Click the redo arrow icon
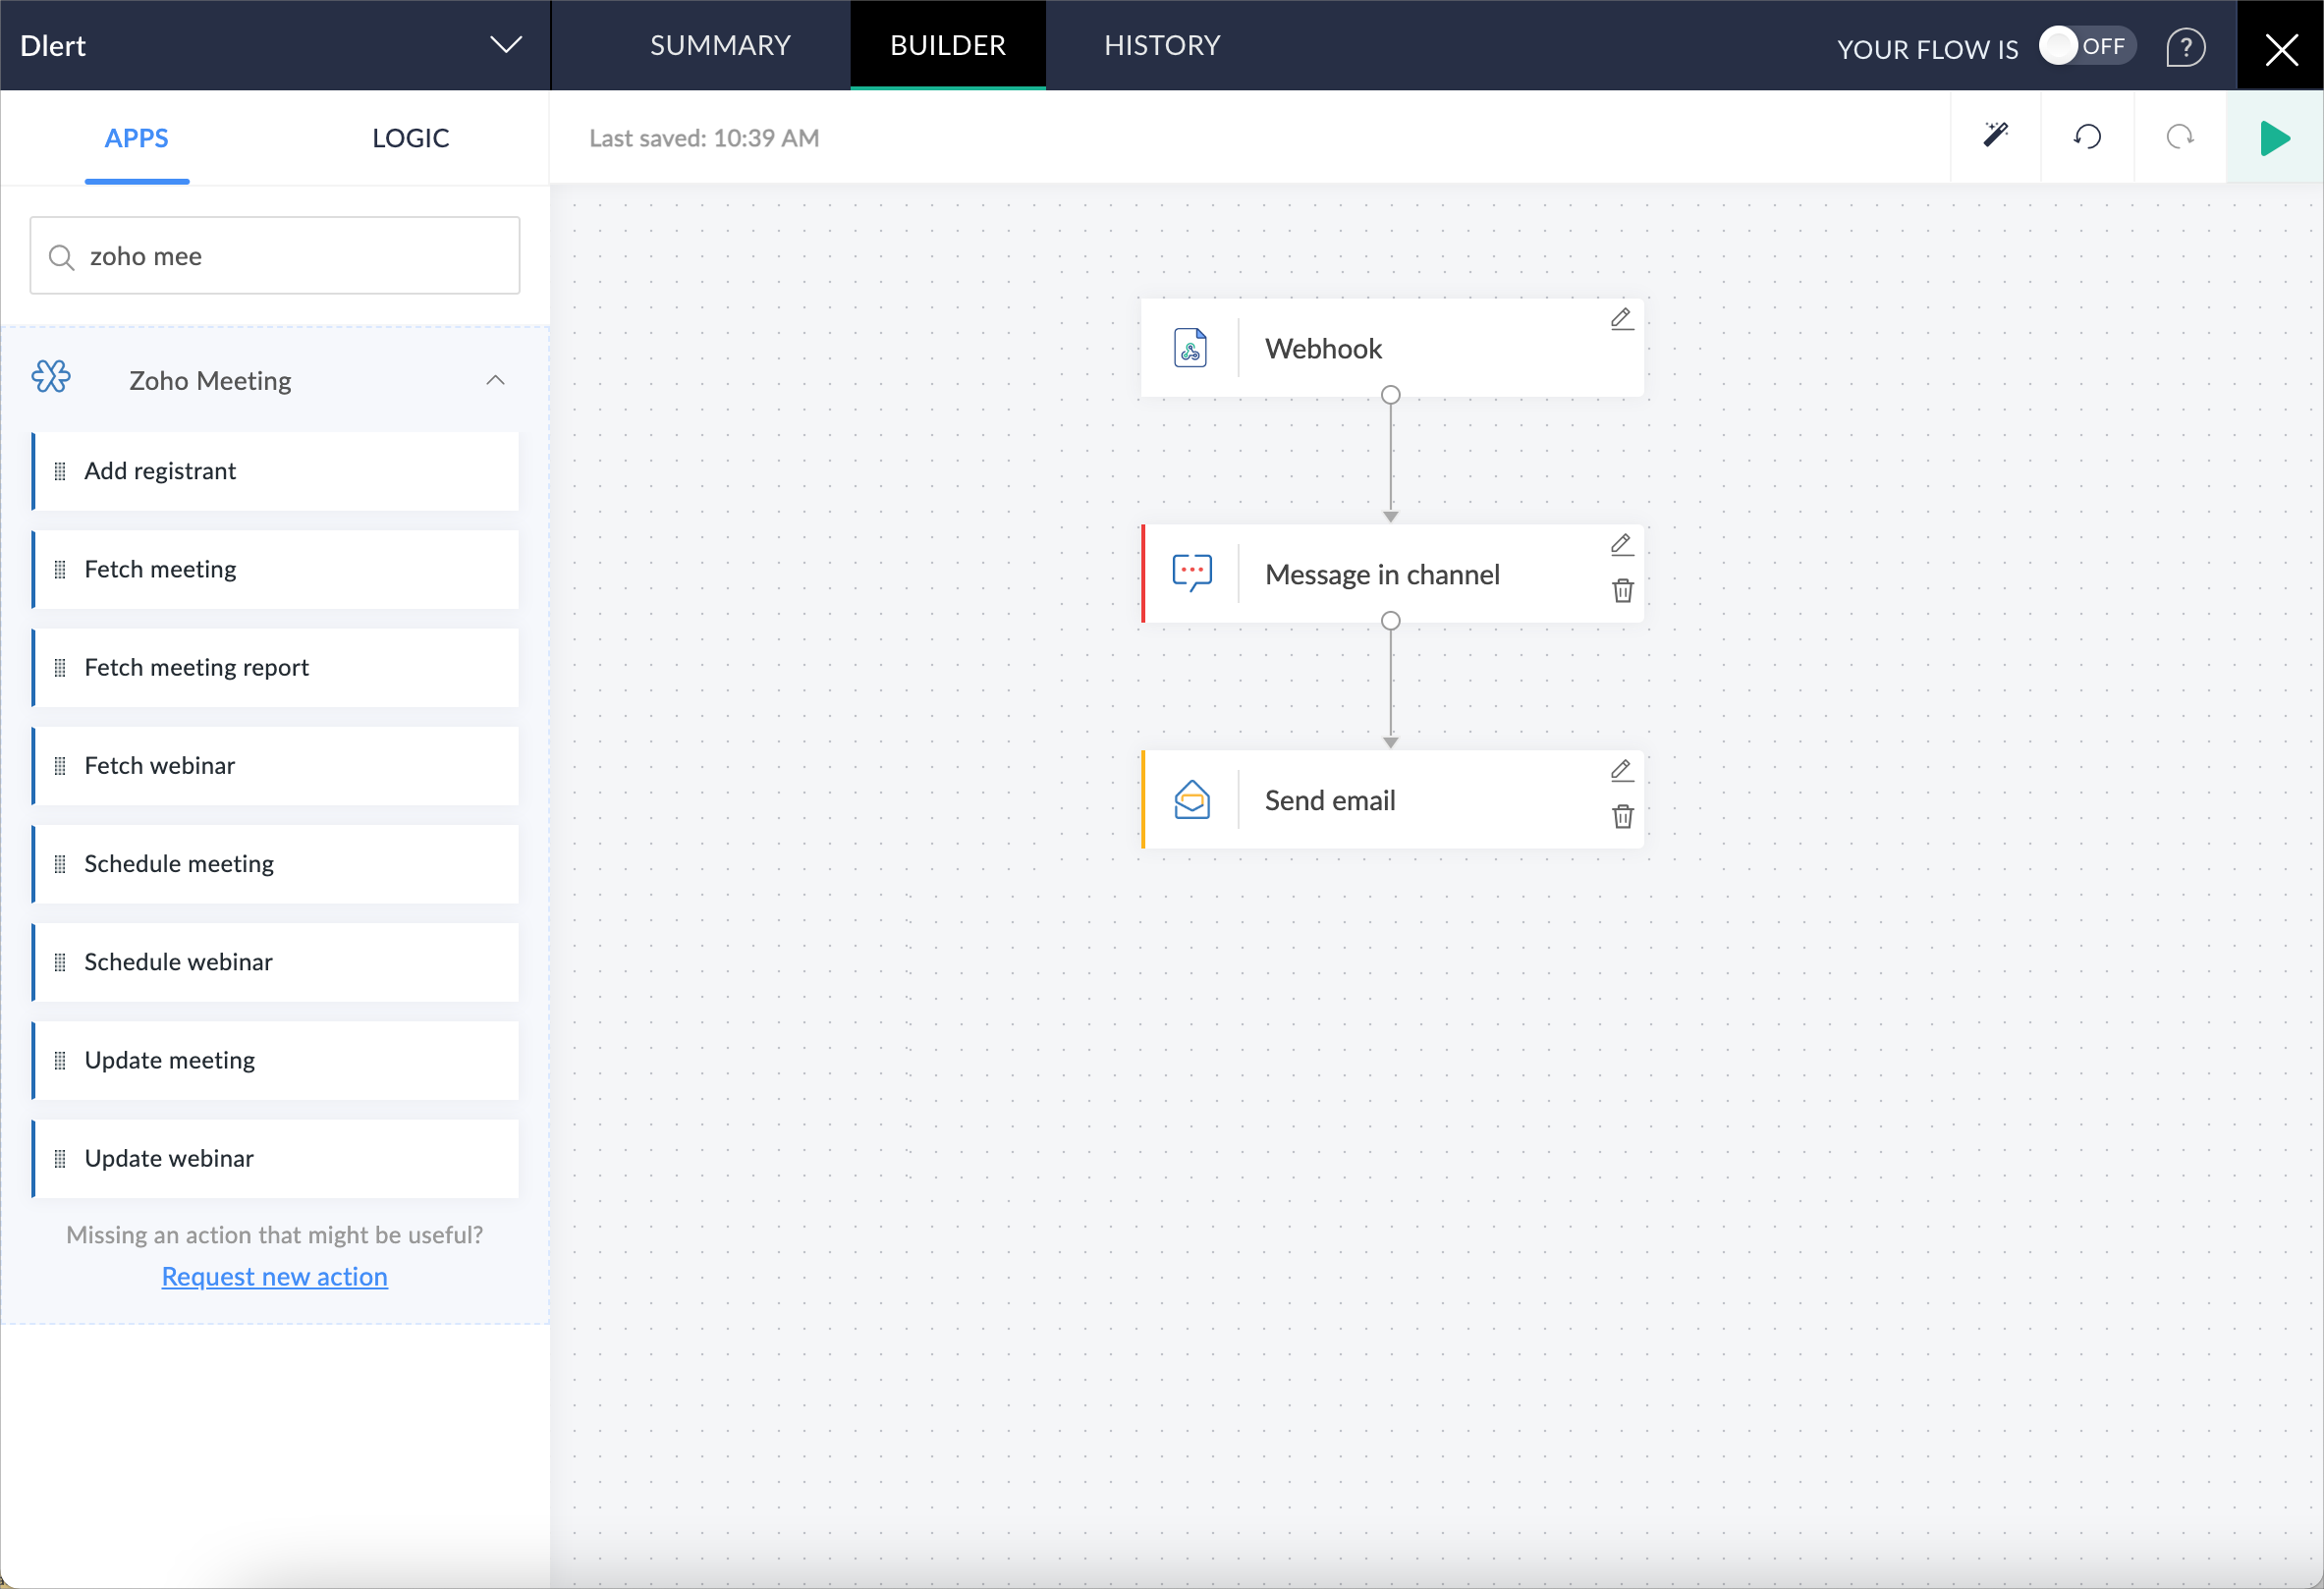 (2179, 136)
